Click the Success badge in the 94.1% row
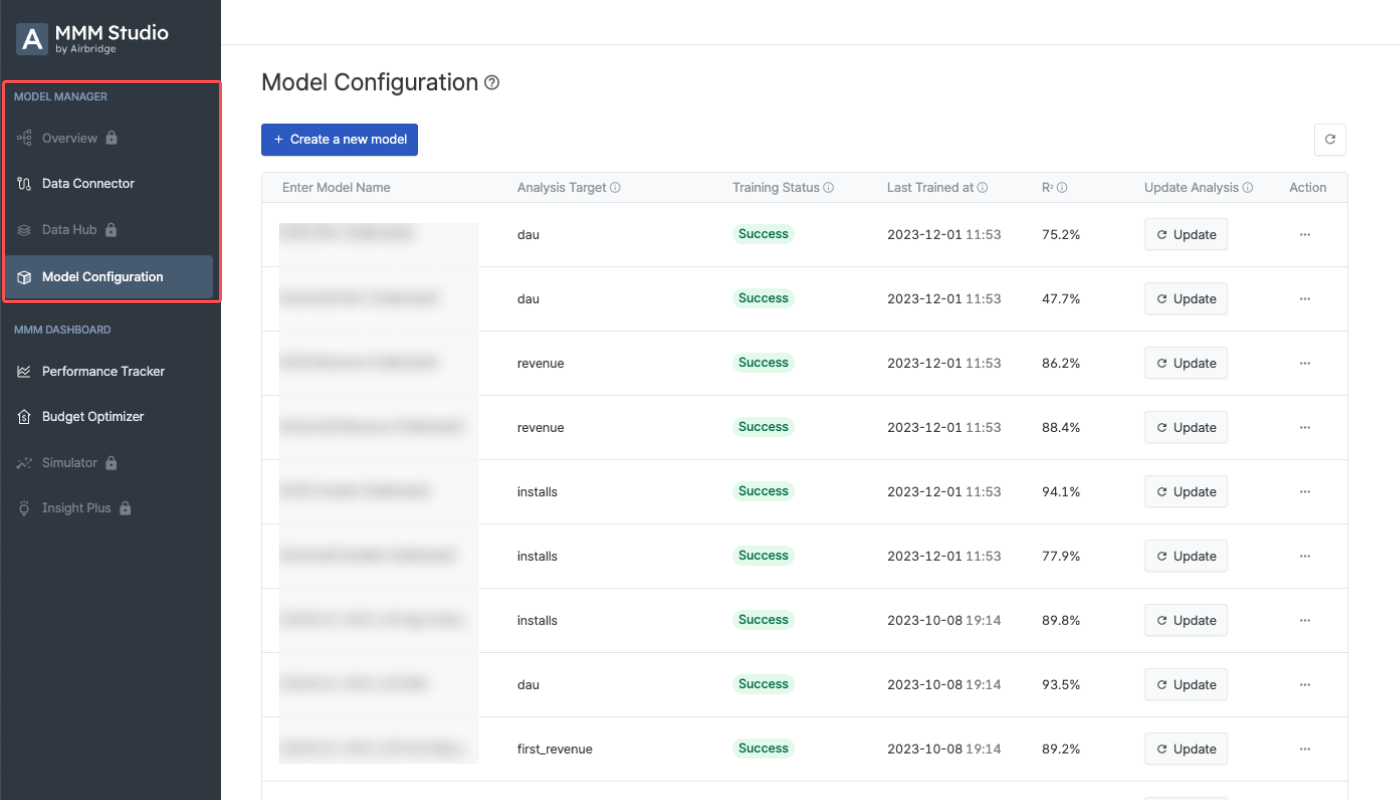Viewport: 1400px width, 800px height. click(764, 491)
